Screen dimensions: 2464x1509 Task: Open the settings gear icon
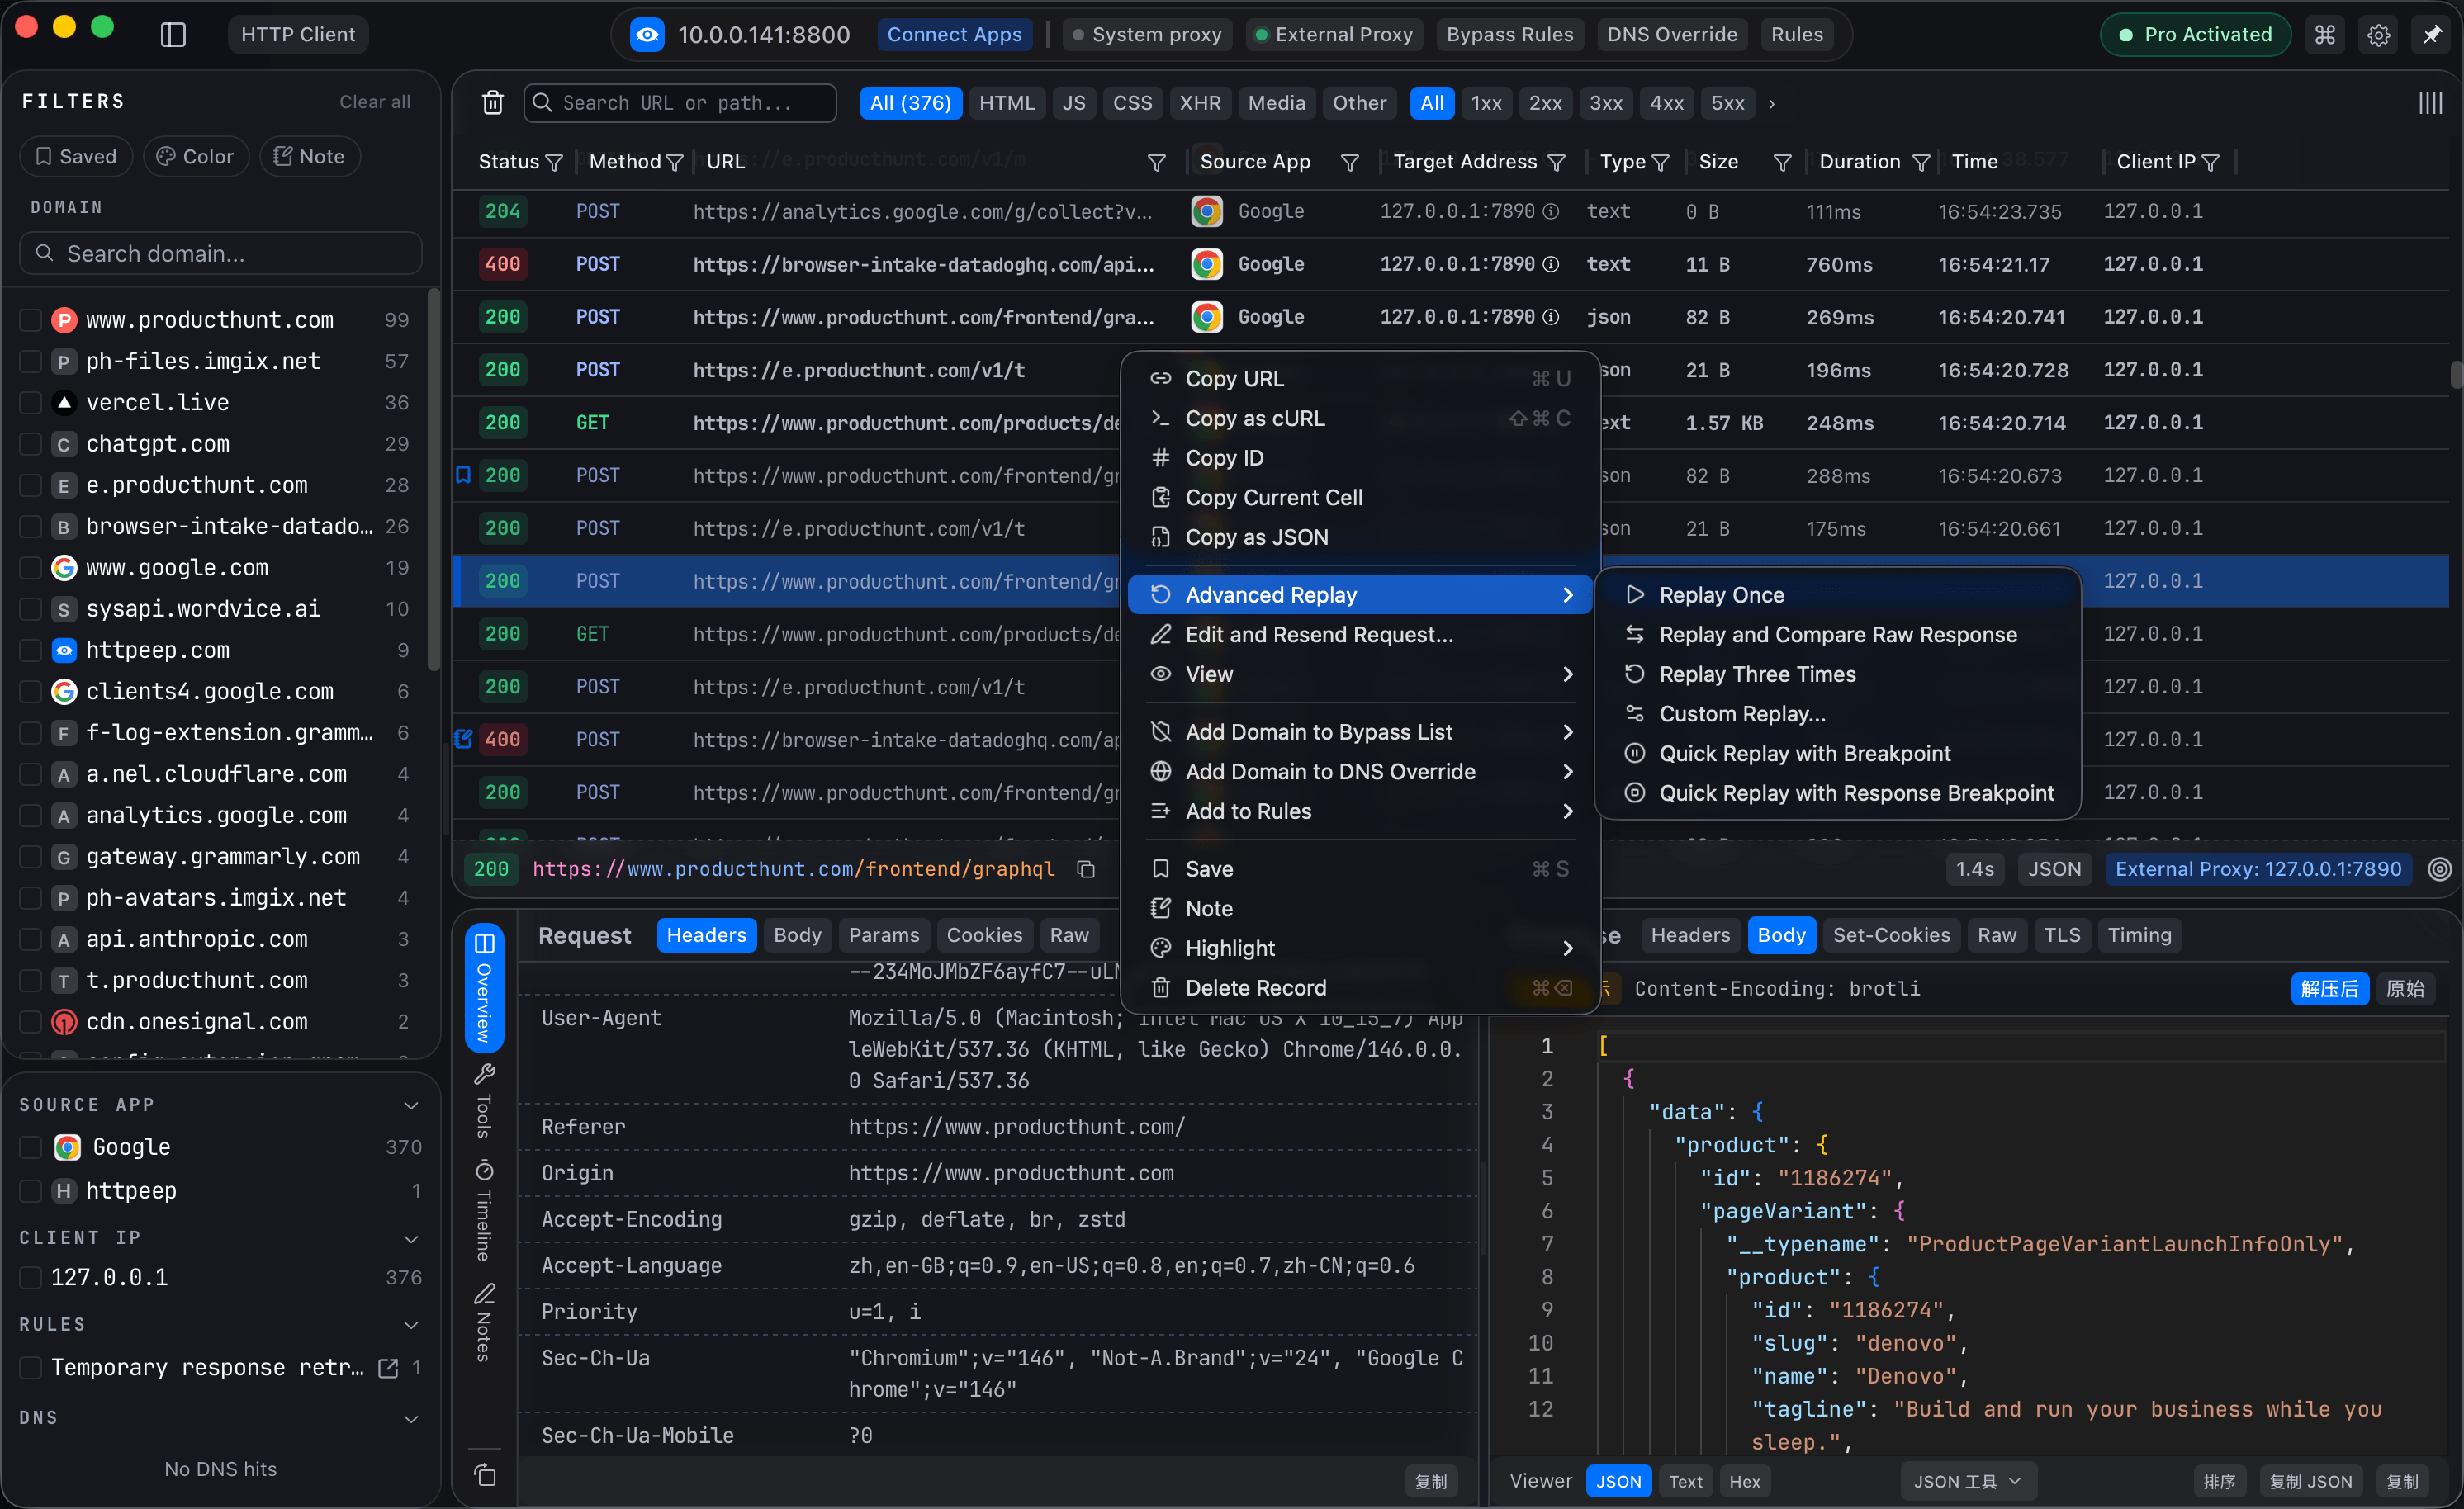(2378, 35)
